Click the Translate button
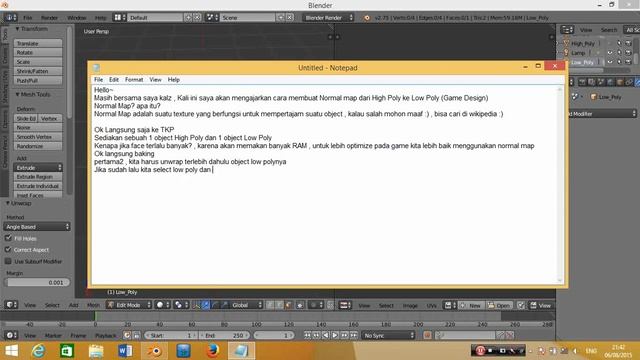Viewport: 640px width, 360px height. click(38, 43)
